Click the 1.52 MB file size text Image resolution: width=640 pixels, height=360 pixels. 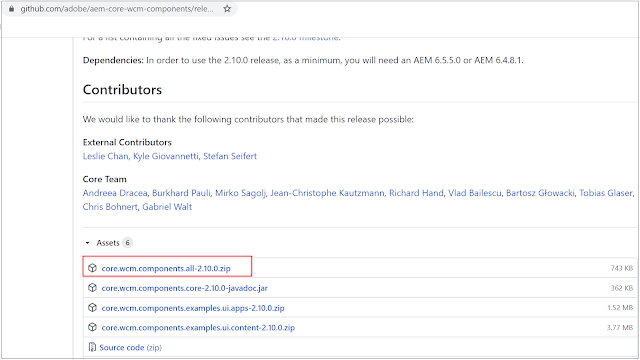(x=620, y=308)
